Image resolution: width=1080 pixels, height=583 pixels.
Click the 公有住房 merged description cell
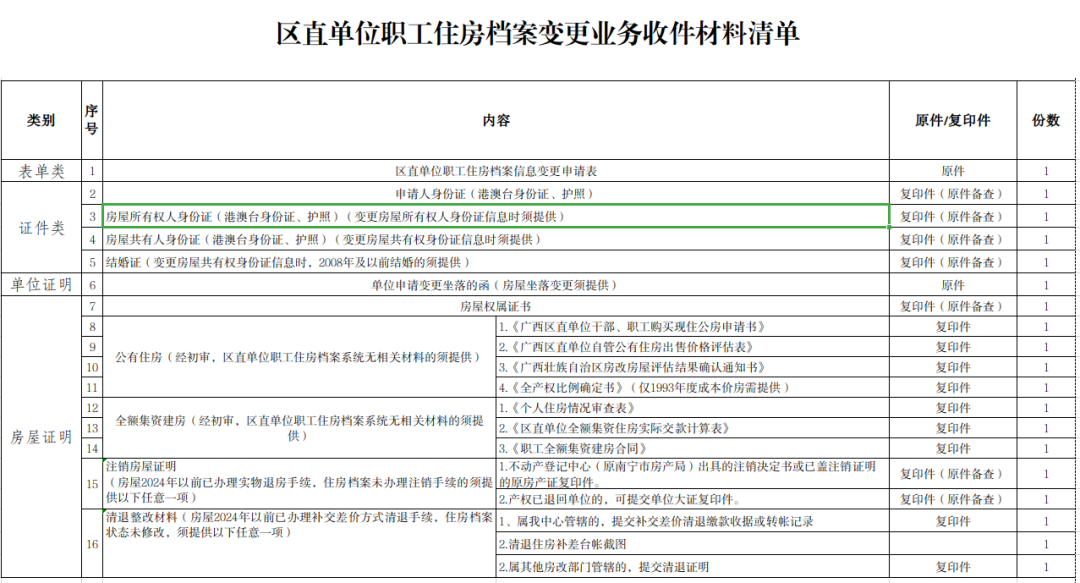(299, 357)
